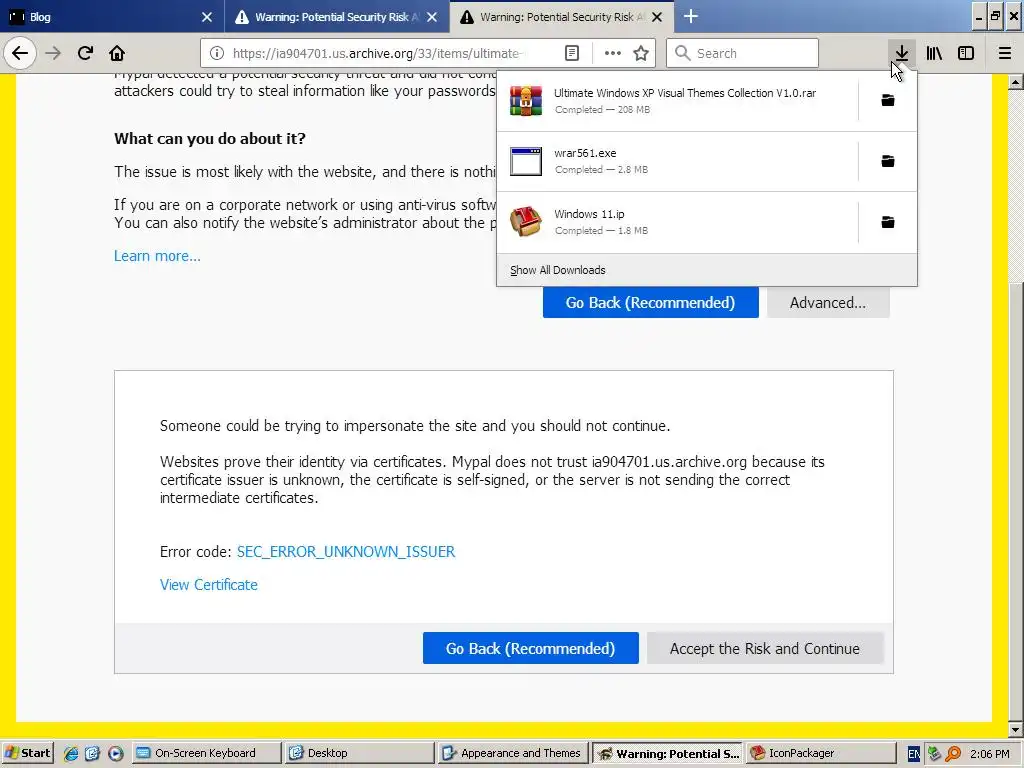This screenshot has width=1024, height=768.
Task: Open the Windows 11.ip download entry
Action: coord(677,222)
